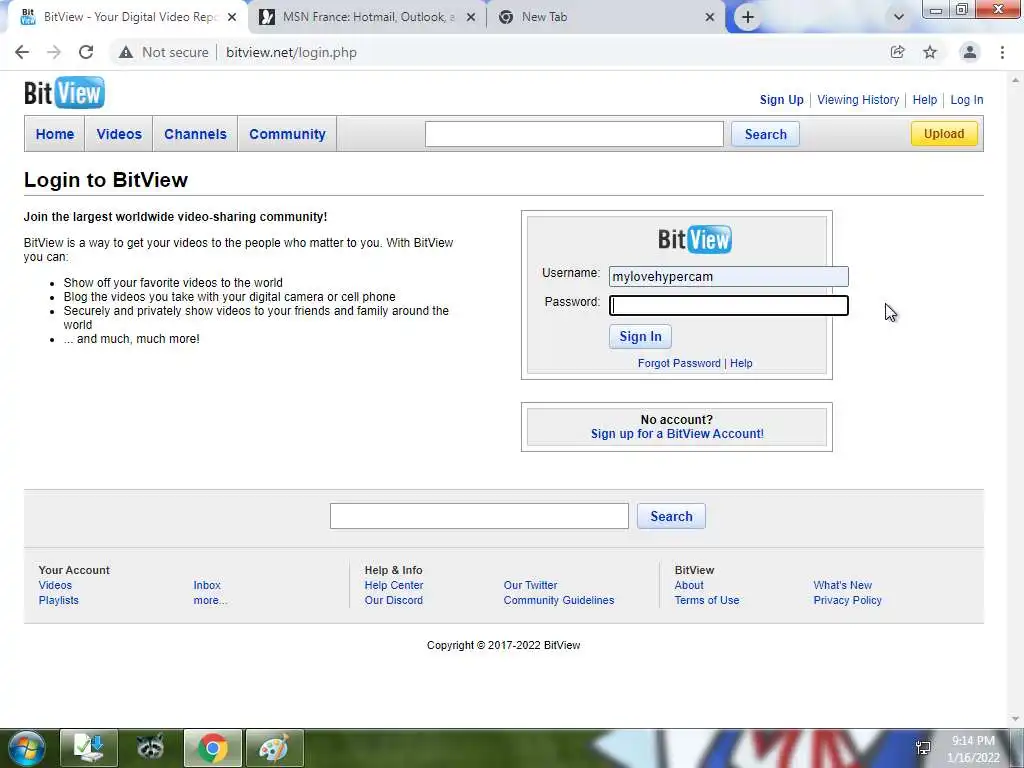Open the Channels navigation tab

tap(195, 134)
